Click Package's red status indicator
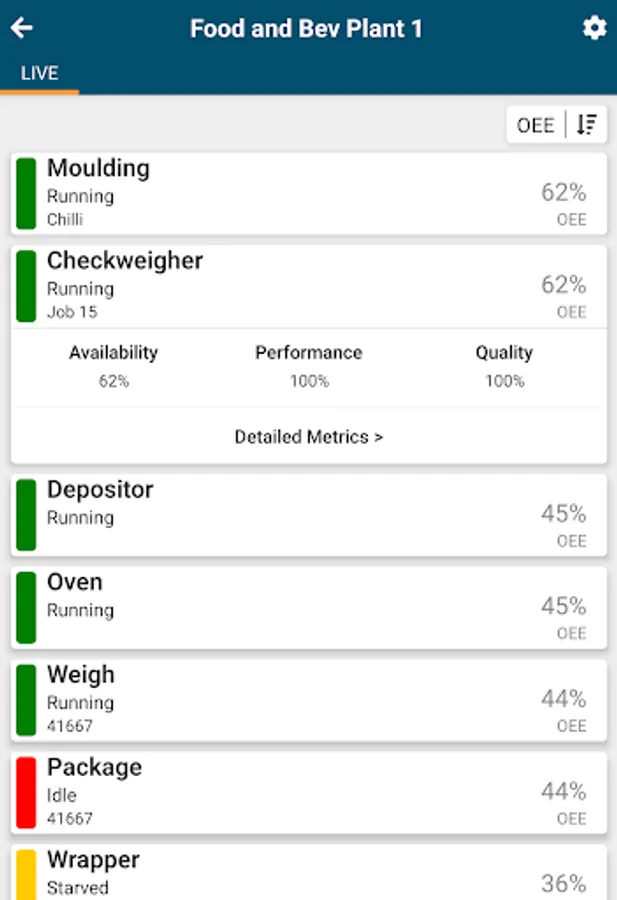The width and height of the screenshot is (617, 900). [x=26, y=792]
